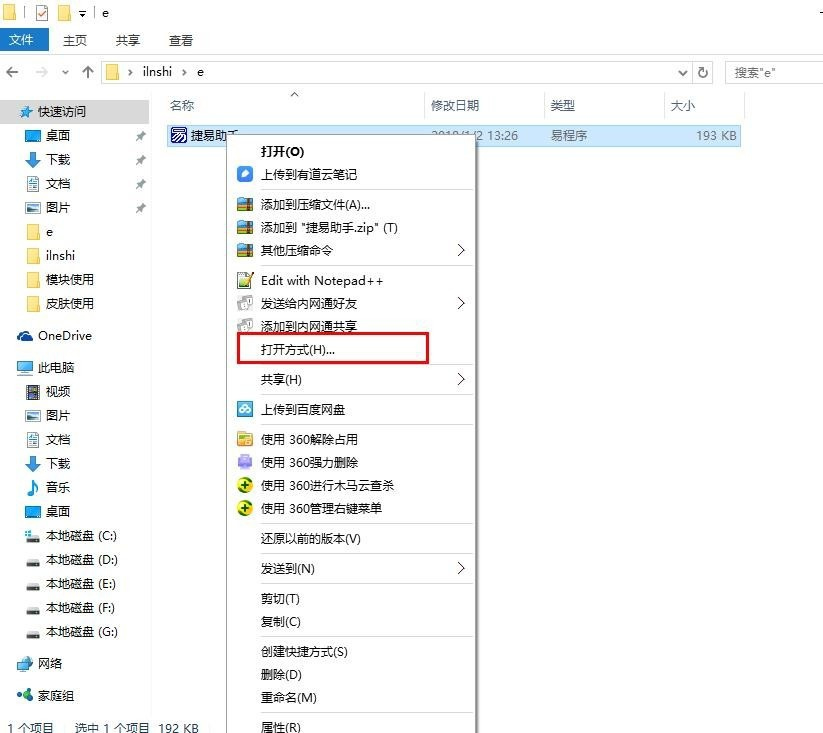Switch to the 主页 ribbon tab
This screenshot has width=823, height=733.
coord(75,40)
